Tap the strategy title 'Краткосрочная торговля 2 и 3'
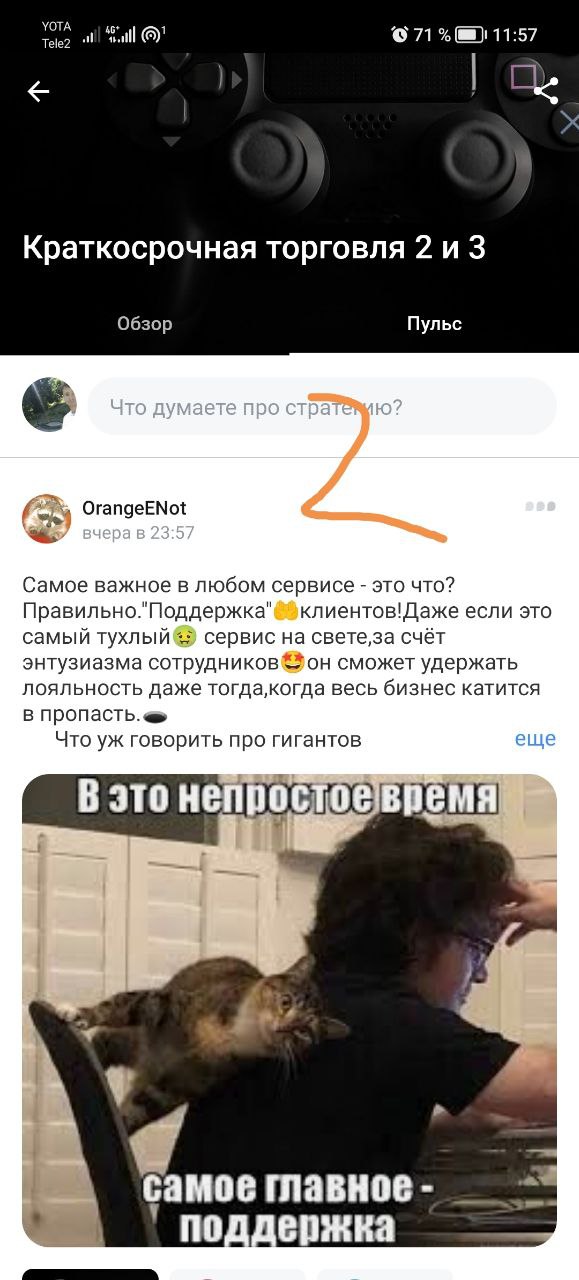The image size is (579, 1280). click(x=254, y=248)
